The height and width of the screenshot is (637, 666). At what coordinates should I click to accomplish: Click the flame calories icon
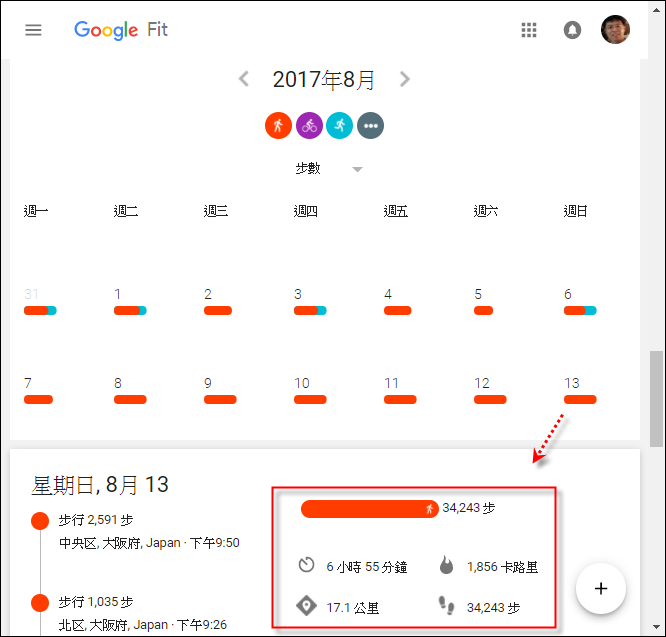(x=446, y=565)
